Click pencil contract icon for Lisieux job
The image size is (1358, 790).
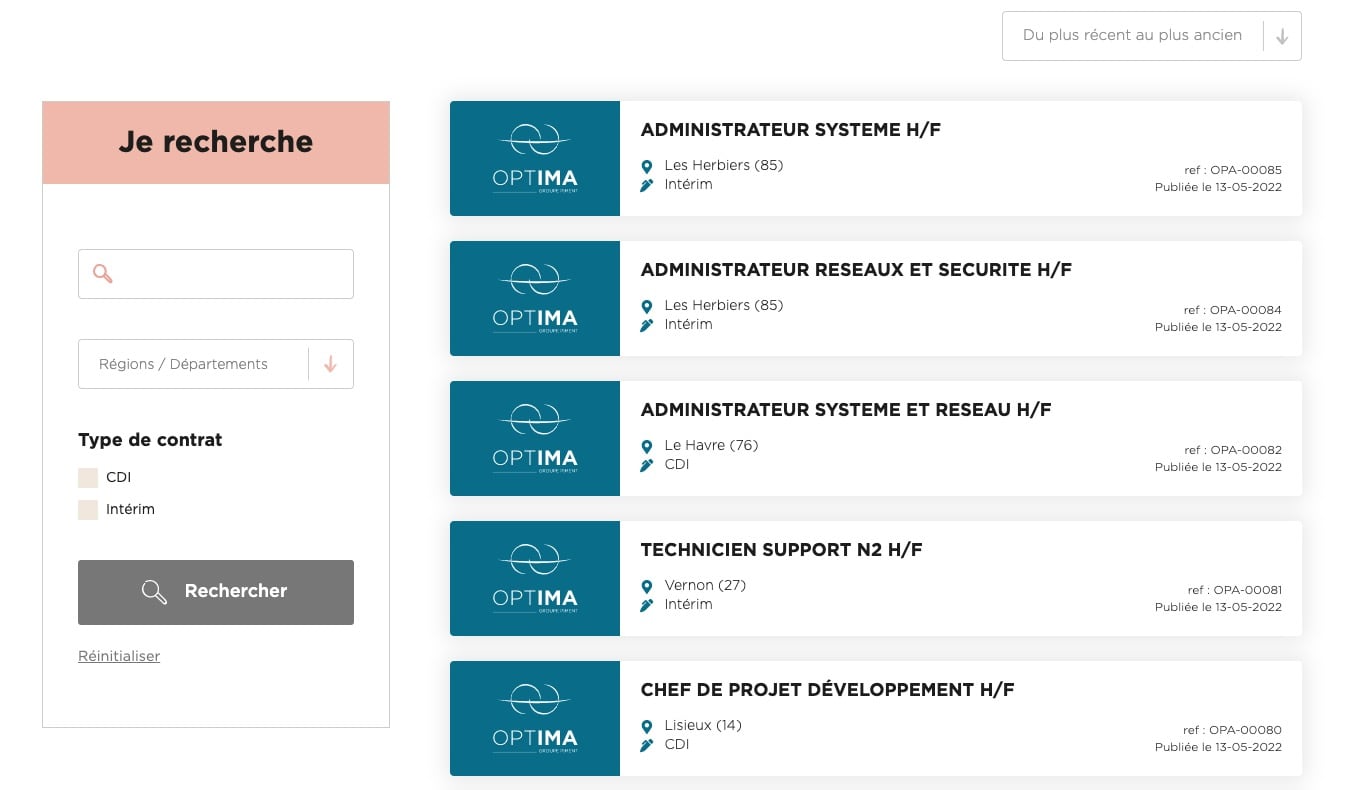(x=647, y=745)
